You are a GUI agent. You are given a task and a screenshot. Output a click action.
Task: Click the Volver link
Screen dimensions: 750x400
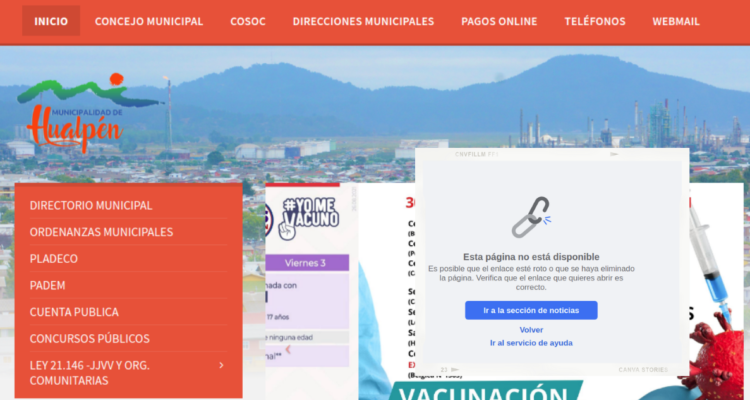[x=531, y=329]
